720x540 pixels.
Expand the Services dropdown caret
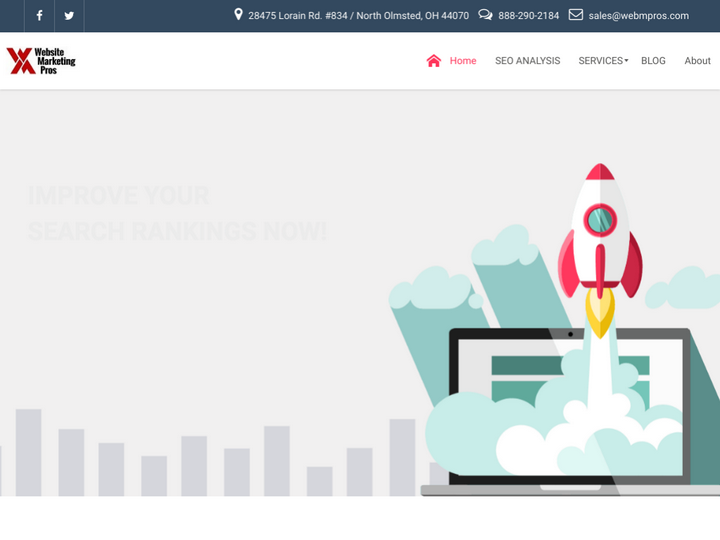627,61
